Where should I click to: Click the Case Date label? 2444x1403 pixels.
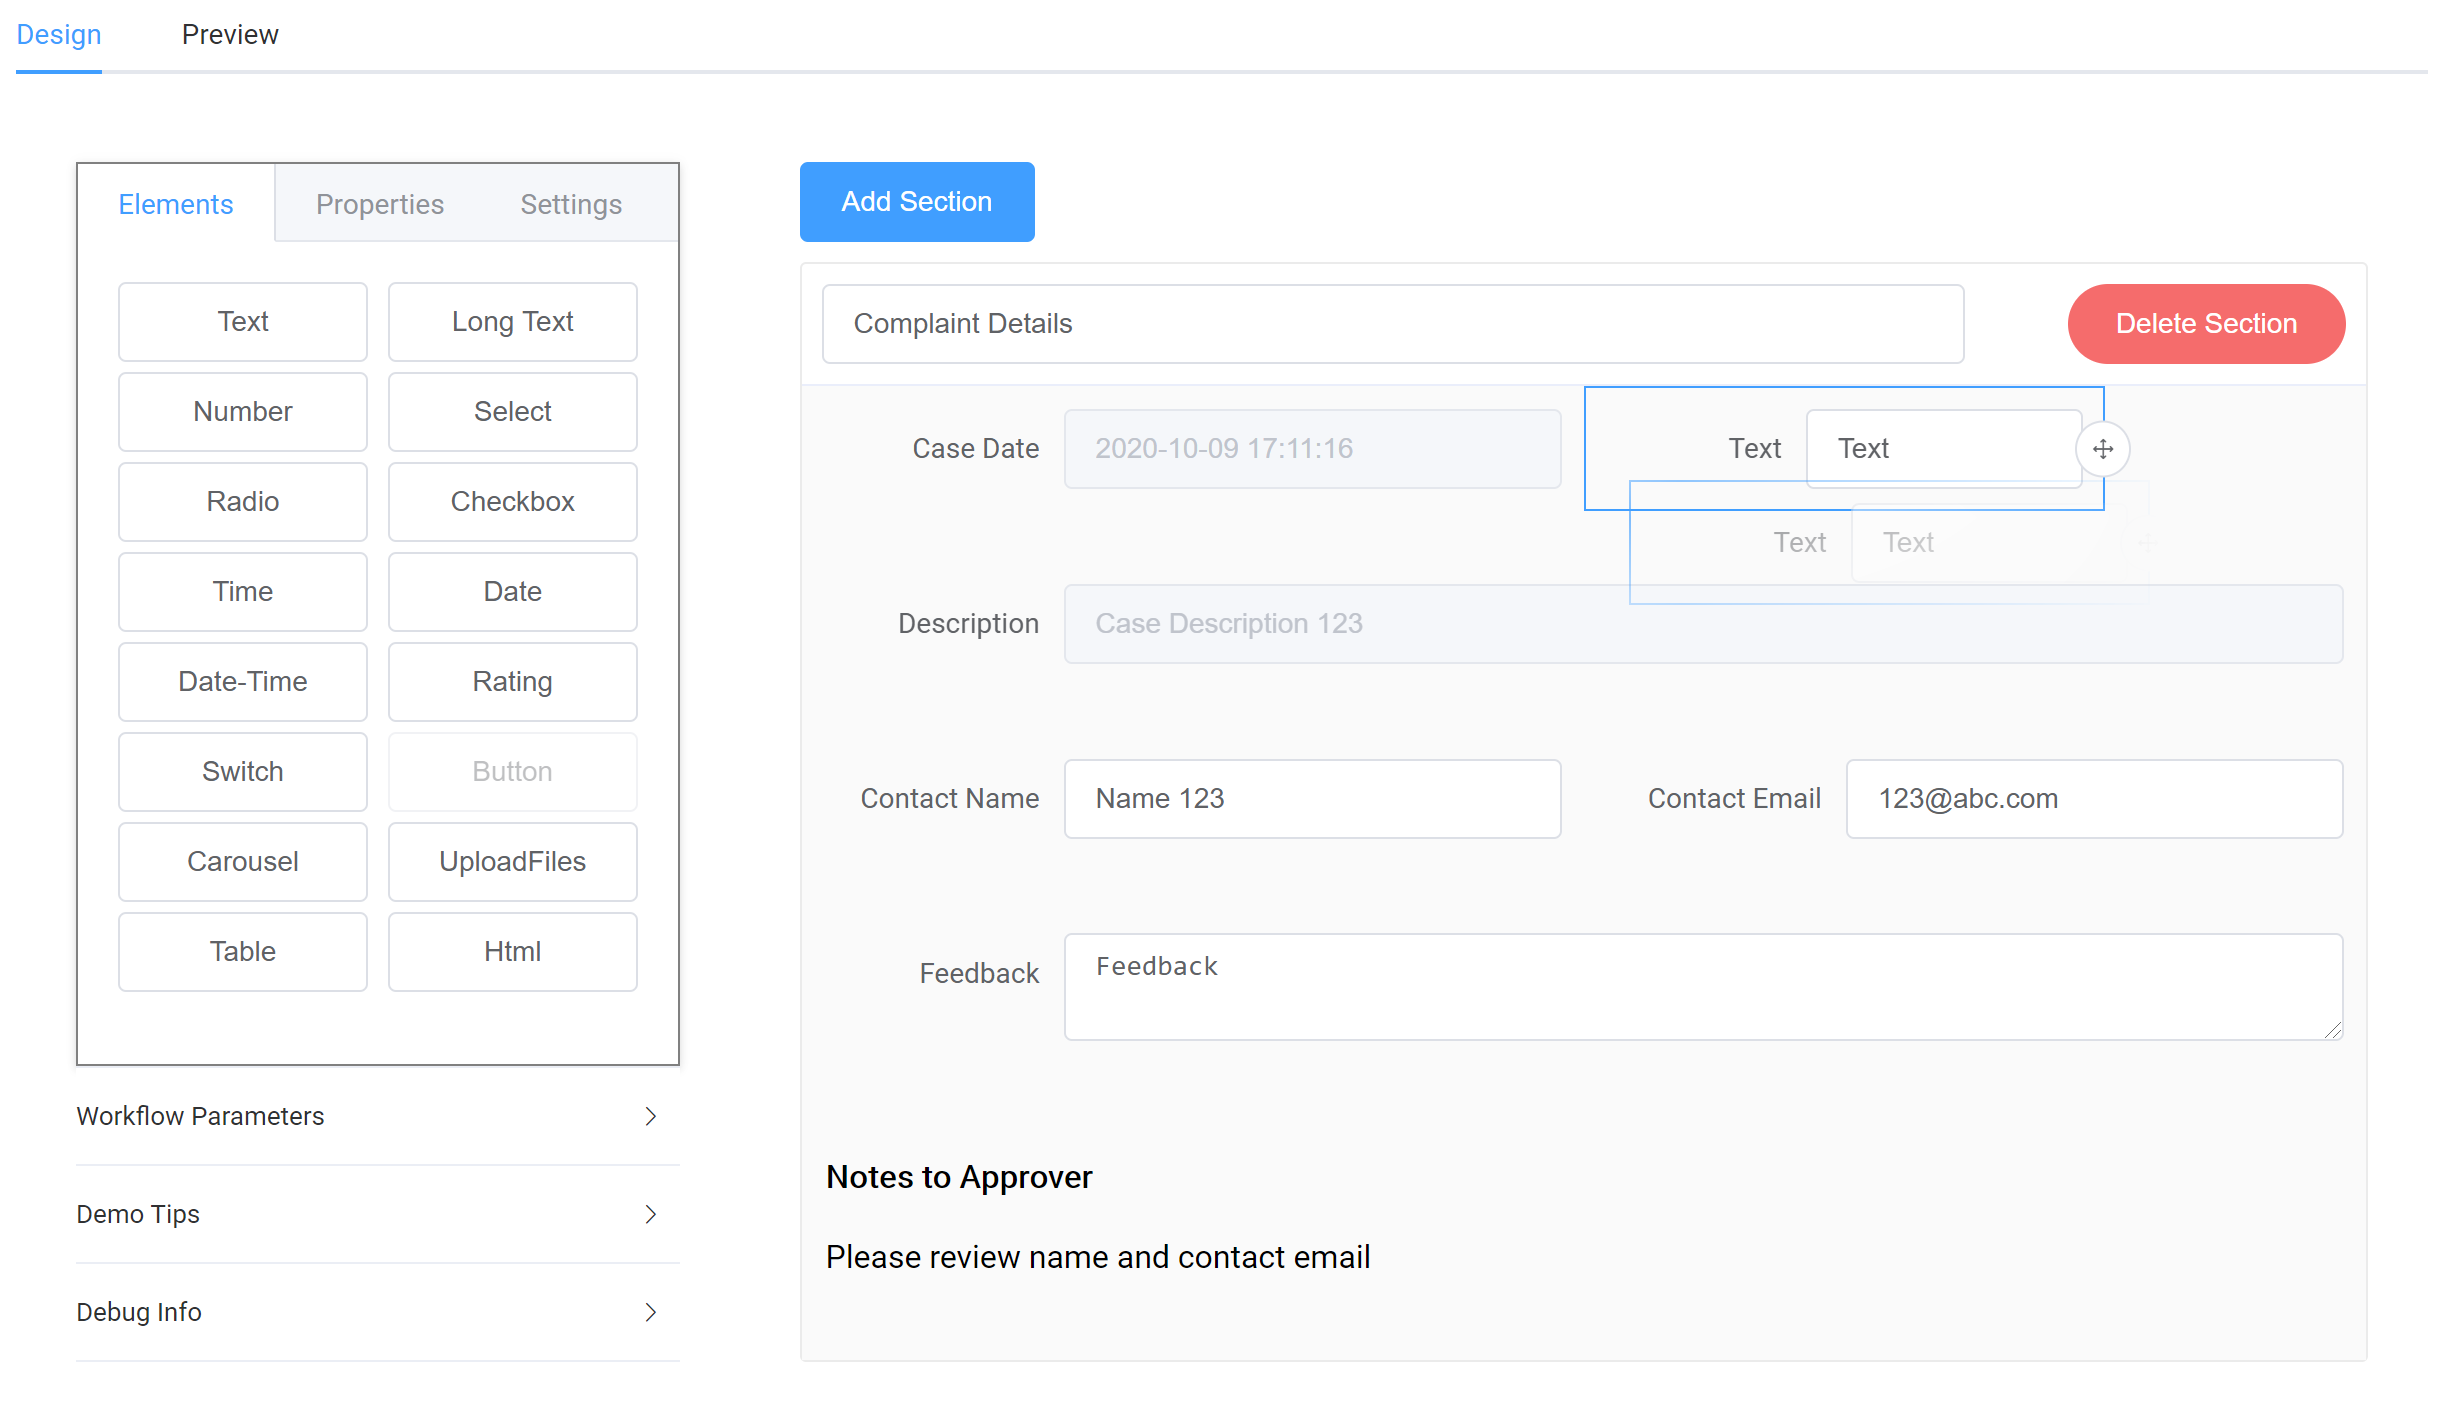coord(975,449)
